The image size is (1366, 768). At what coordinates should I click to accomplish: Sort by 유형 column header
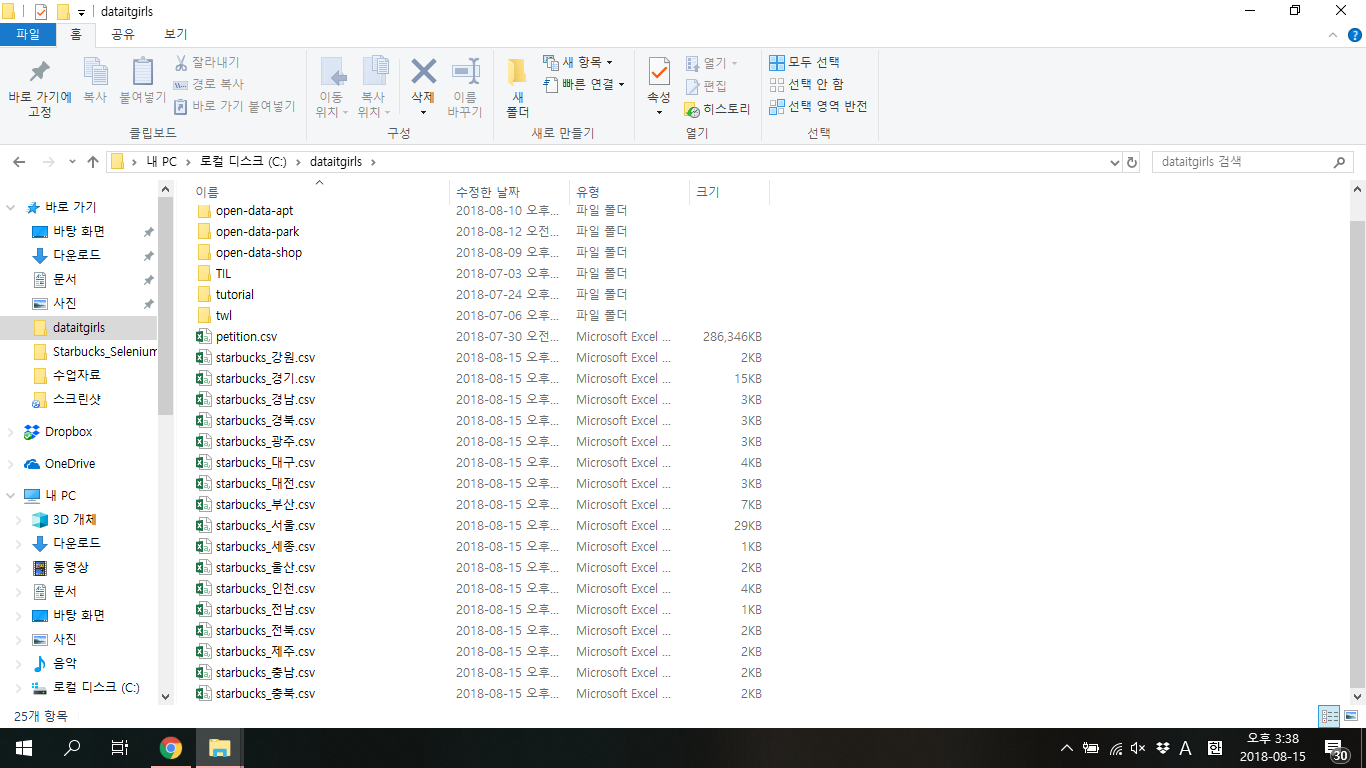(x=630, y=191)
